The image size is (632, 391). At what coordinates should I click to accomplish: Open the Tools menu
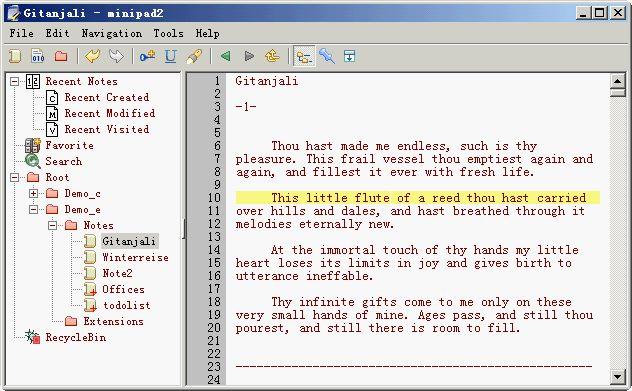click(x=168, y=33)
